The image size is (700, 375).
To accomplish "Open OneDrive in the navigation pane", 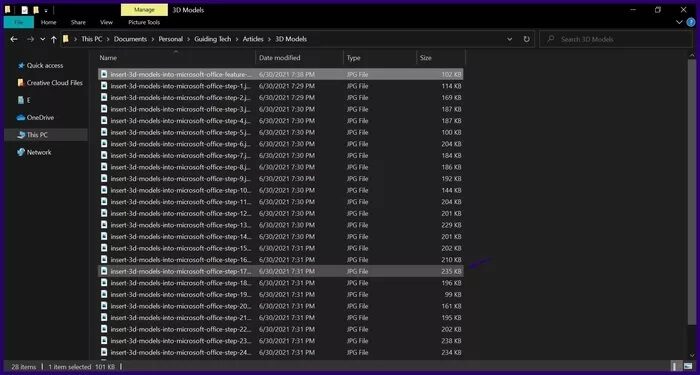I will point(35,117).
